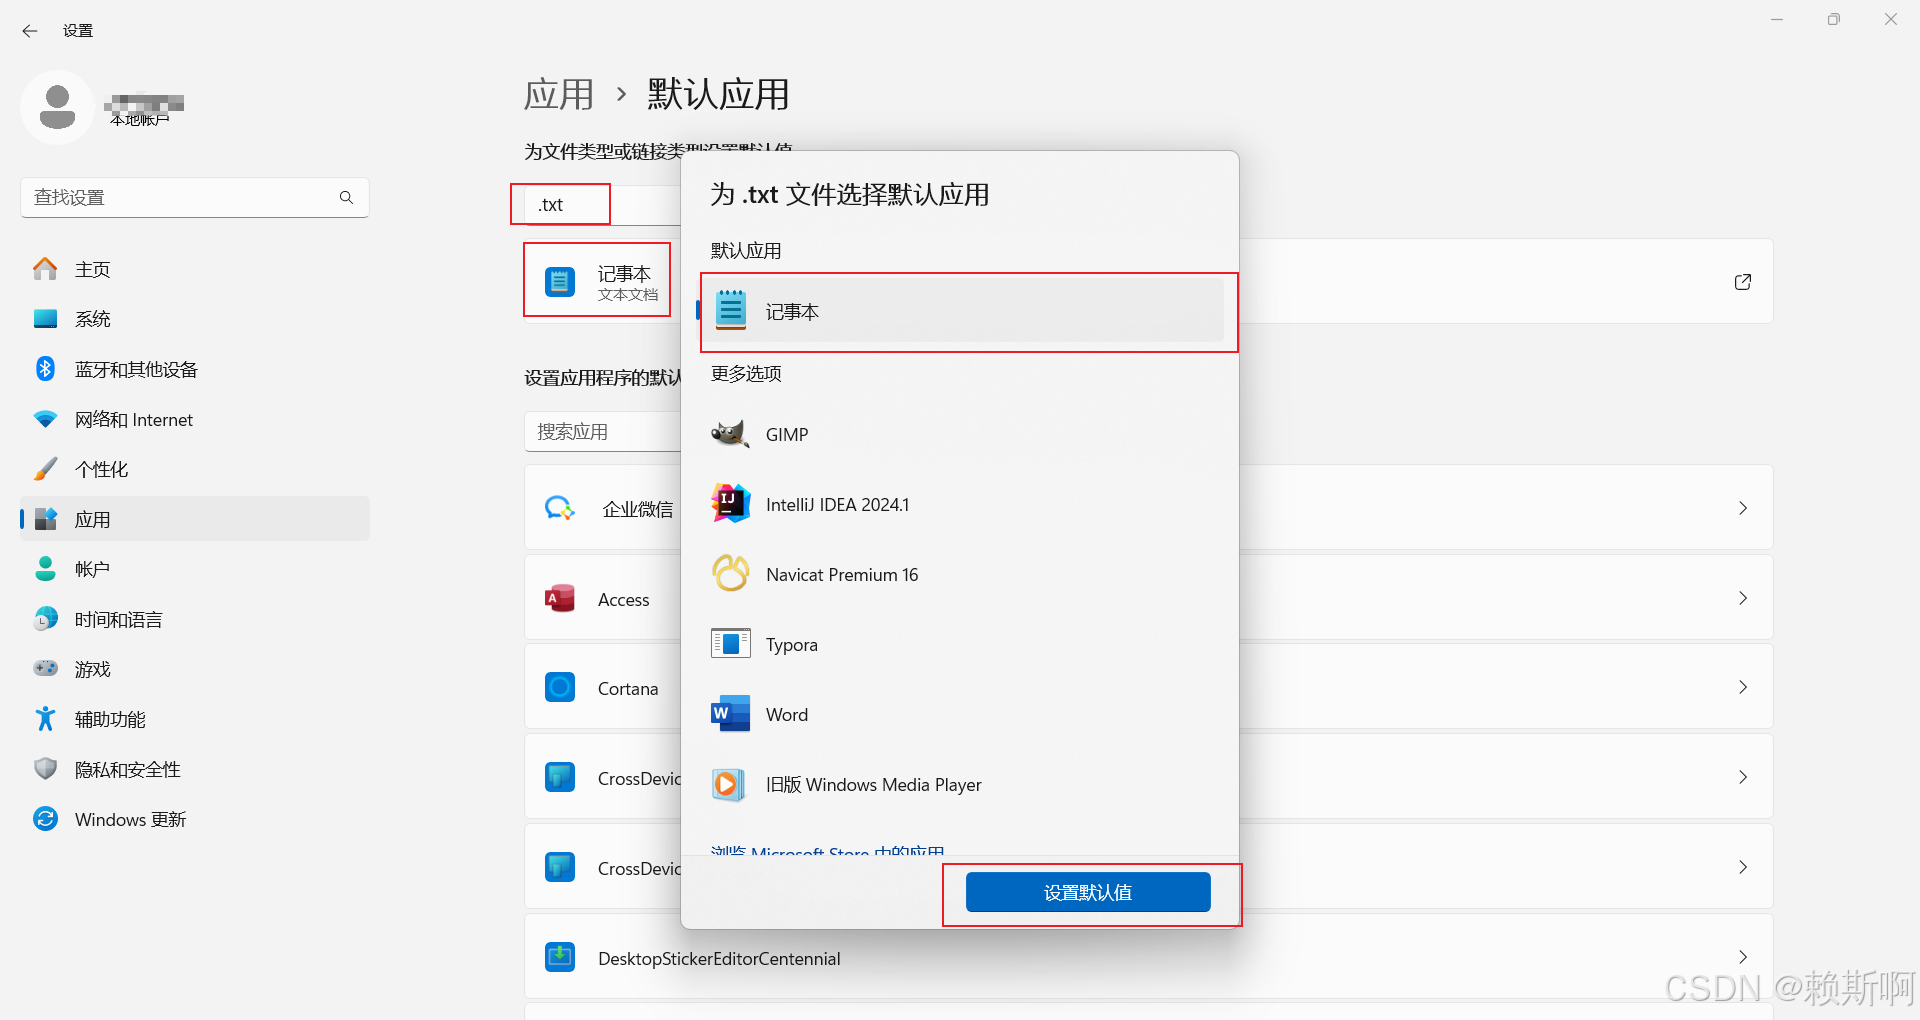Click the first CrossDevice app icon
This screenshot has width=1920, height=1020.
pos(560,777)
